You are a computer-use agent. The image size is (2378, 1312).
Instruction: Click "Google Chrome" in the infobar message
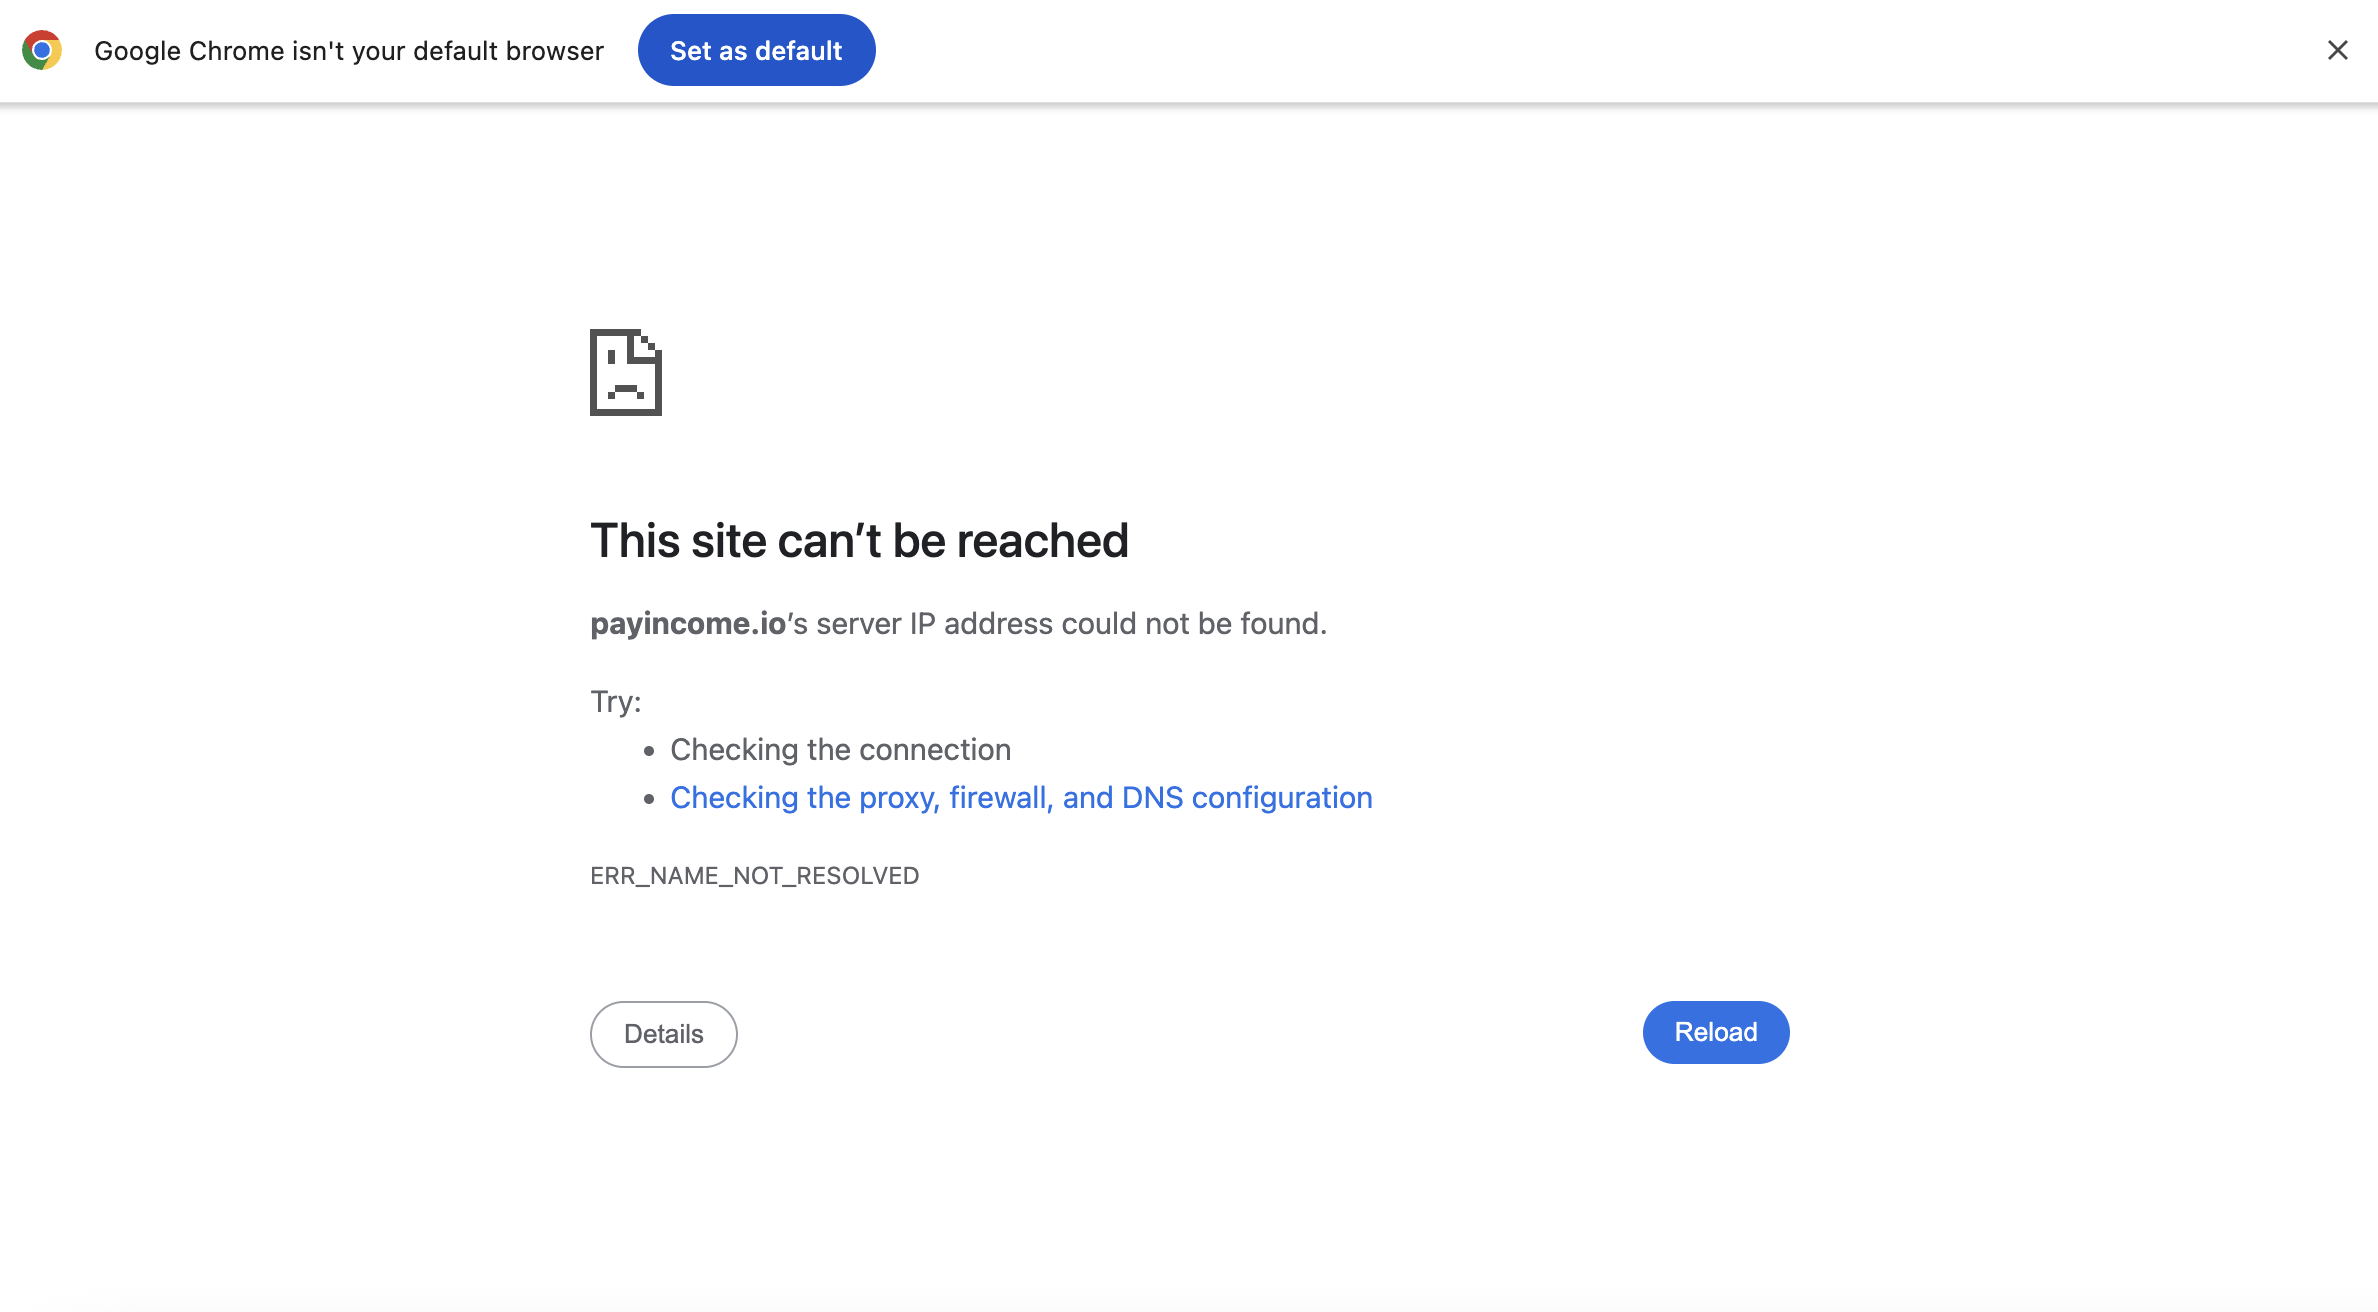[x=189, y=51]
